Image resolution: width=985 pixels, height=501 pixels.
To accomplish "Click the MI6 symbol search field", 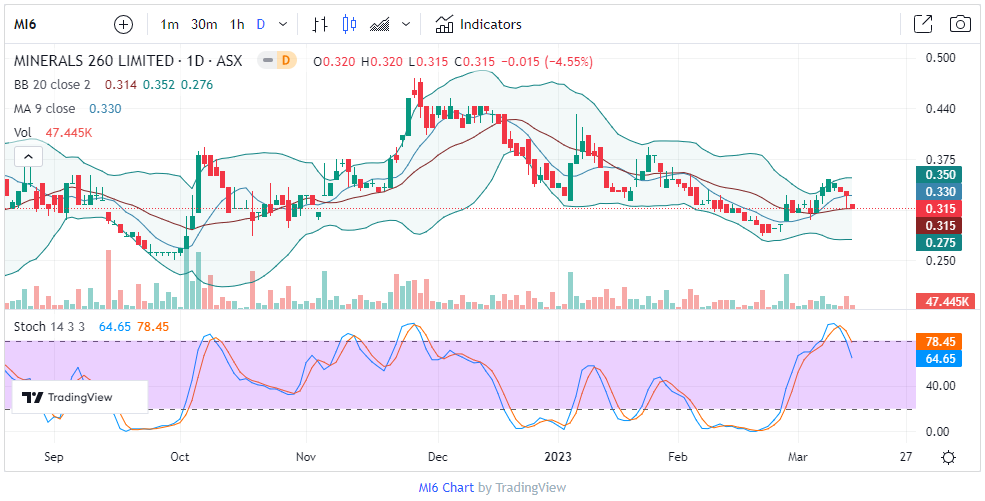I will tap(40, 24).
